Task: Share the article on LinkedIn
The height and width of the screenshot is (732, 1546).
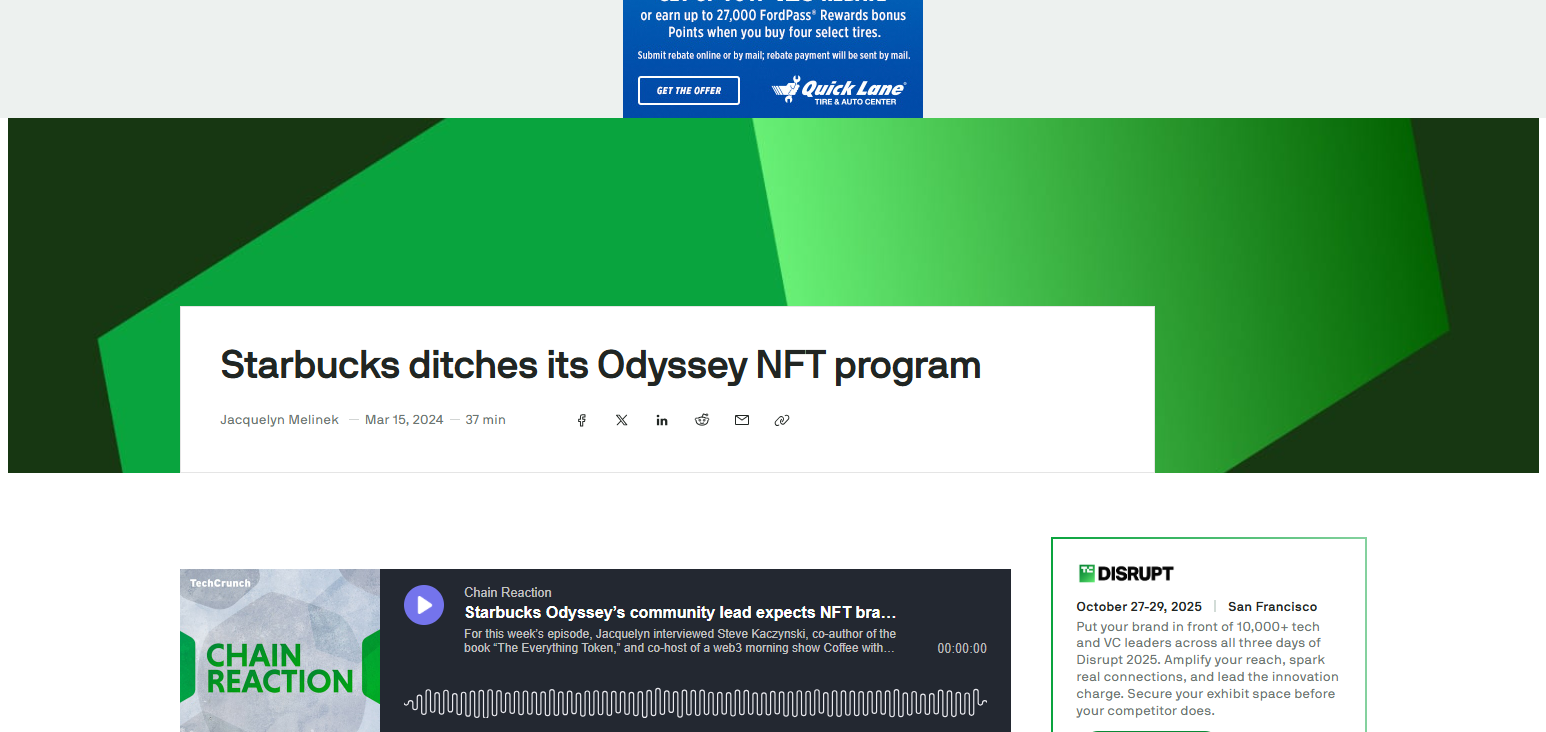Action: coord(661,420)
